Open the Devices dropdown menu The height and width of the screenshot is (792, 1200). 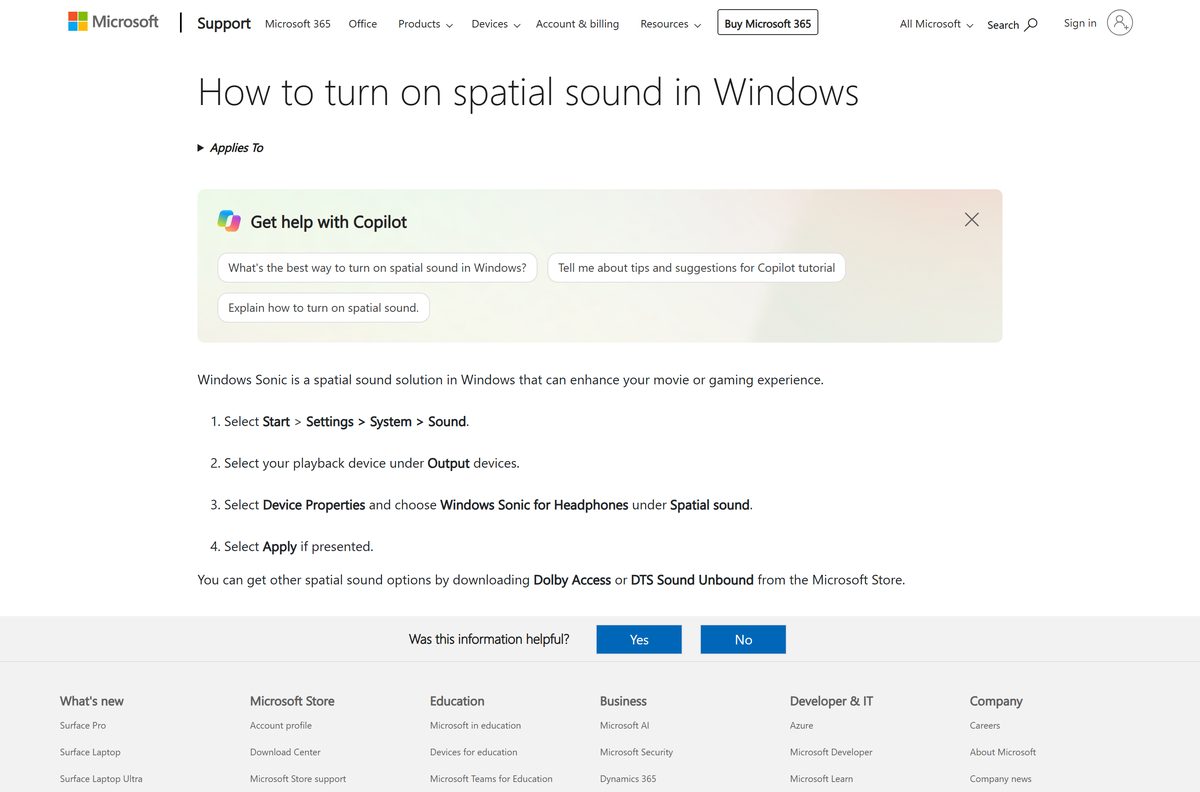pos(496,24)
